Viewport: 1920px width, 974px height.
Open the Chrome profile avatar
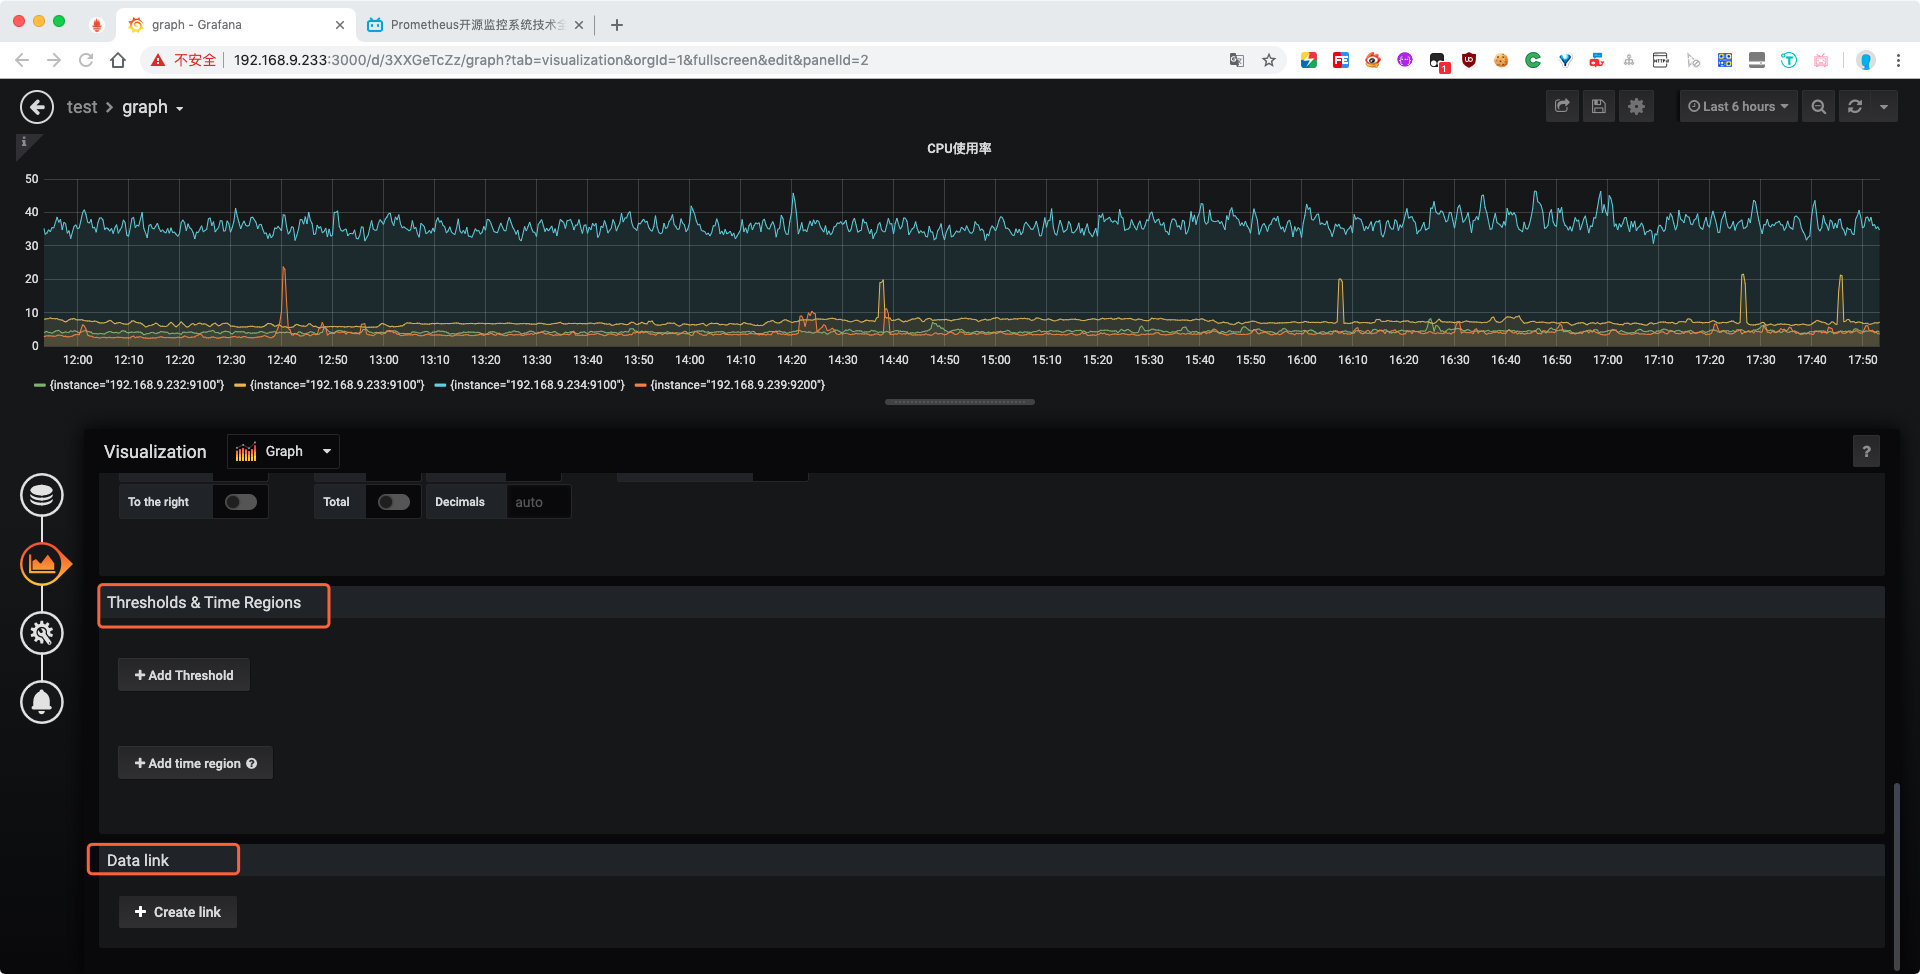tap(1865, 60)
